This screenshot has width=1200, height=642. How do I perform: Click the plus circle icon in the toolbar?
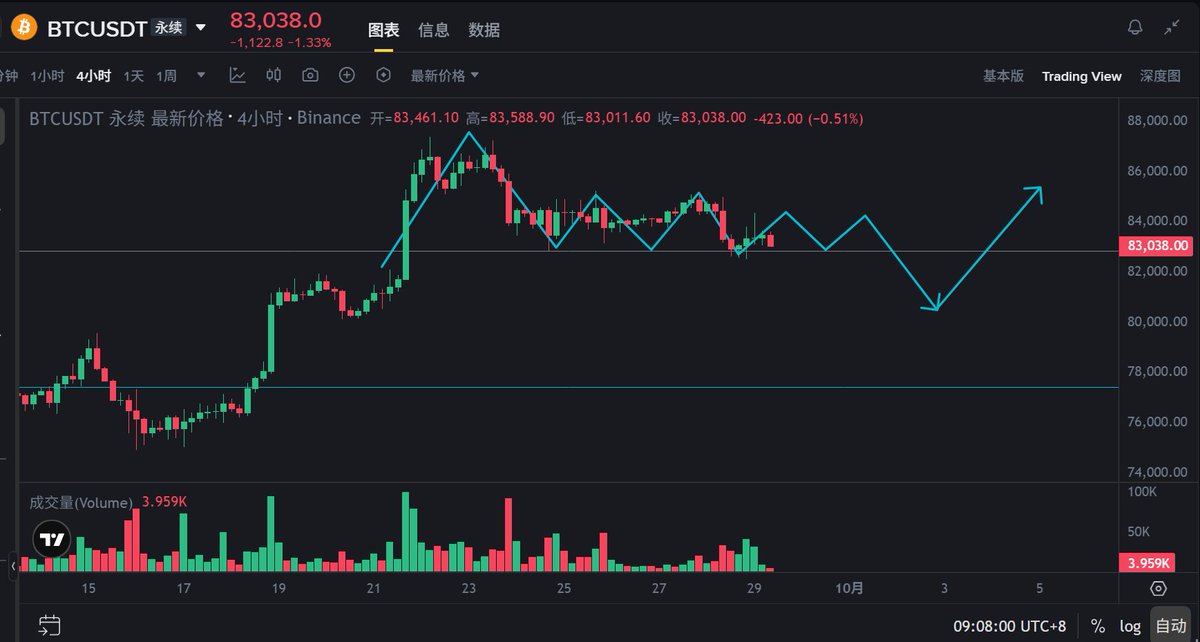(x=347, y=75)
